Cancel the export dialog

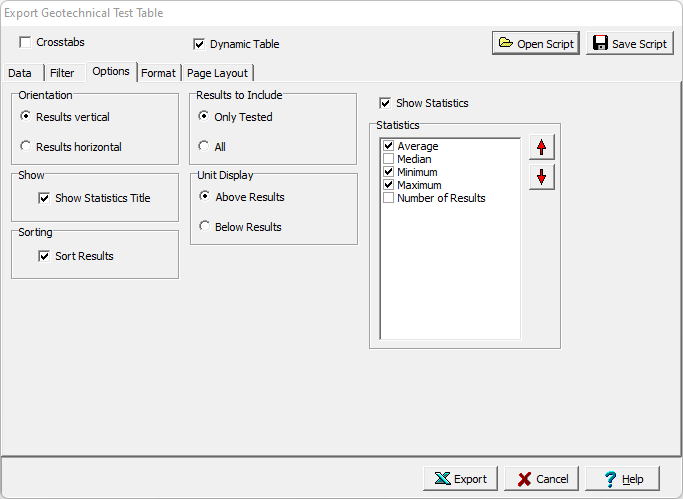click(x=541, y=479)
